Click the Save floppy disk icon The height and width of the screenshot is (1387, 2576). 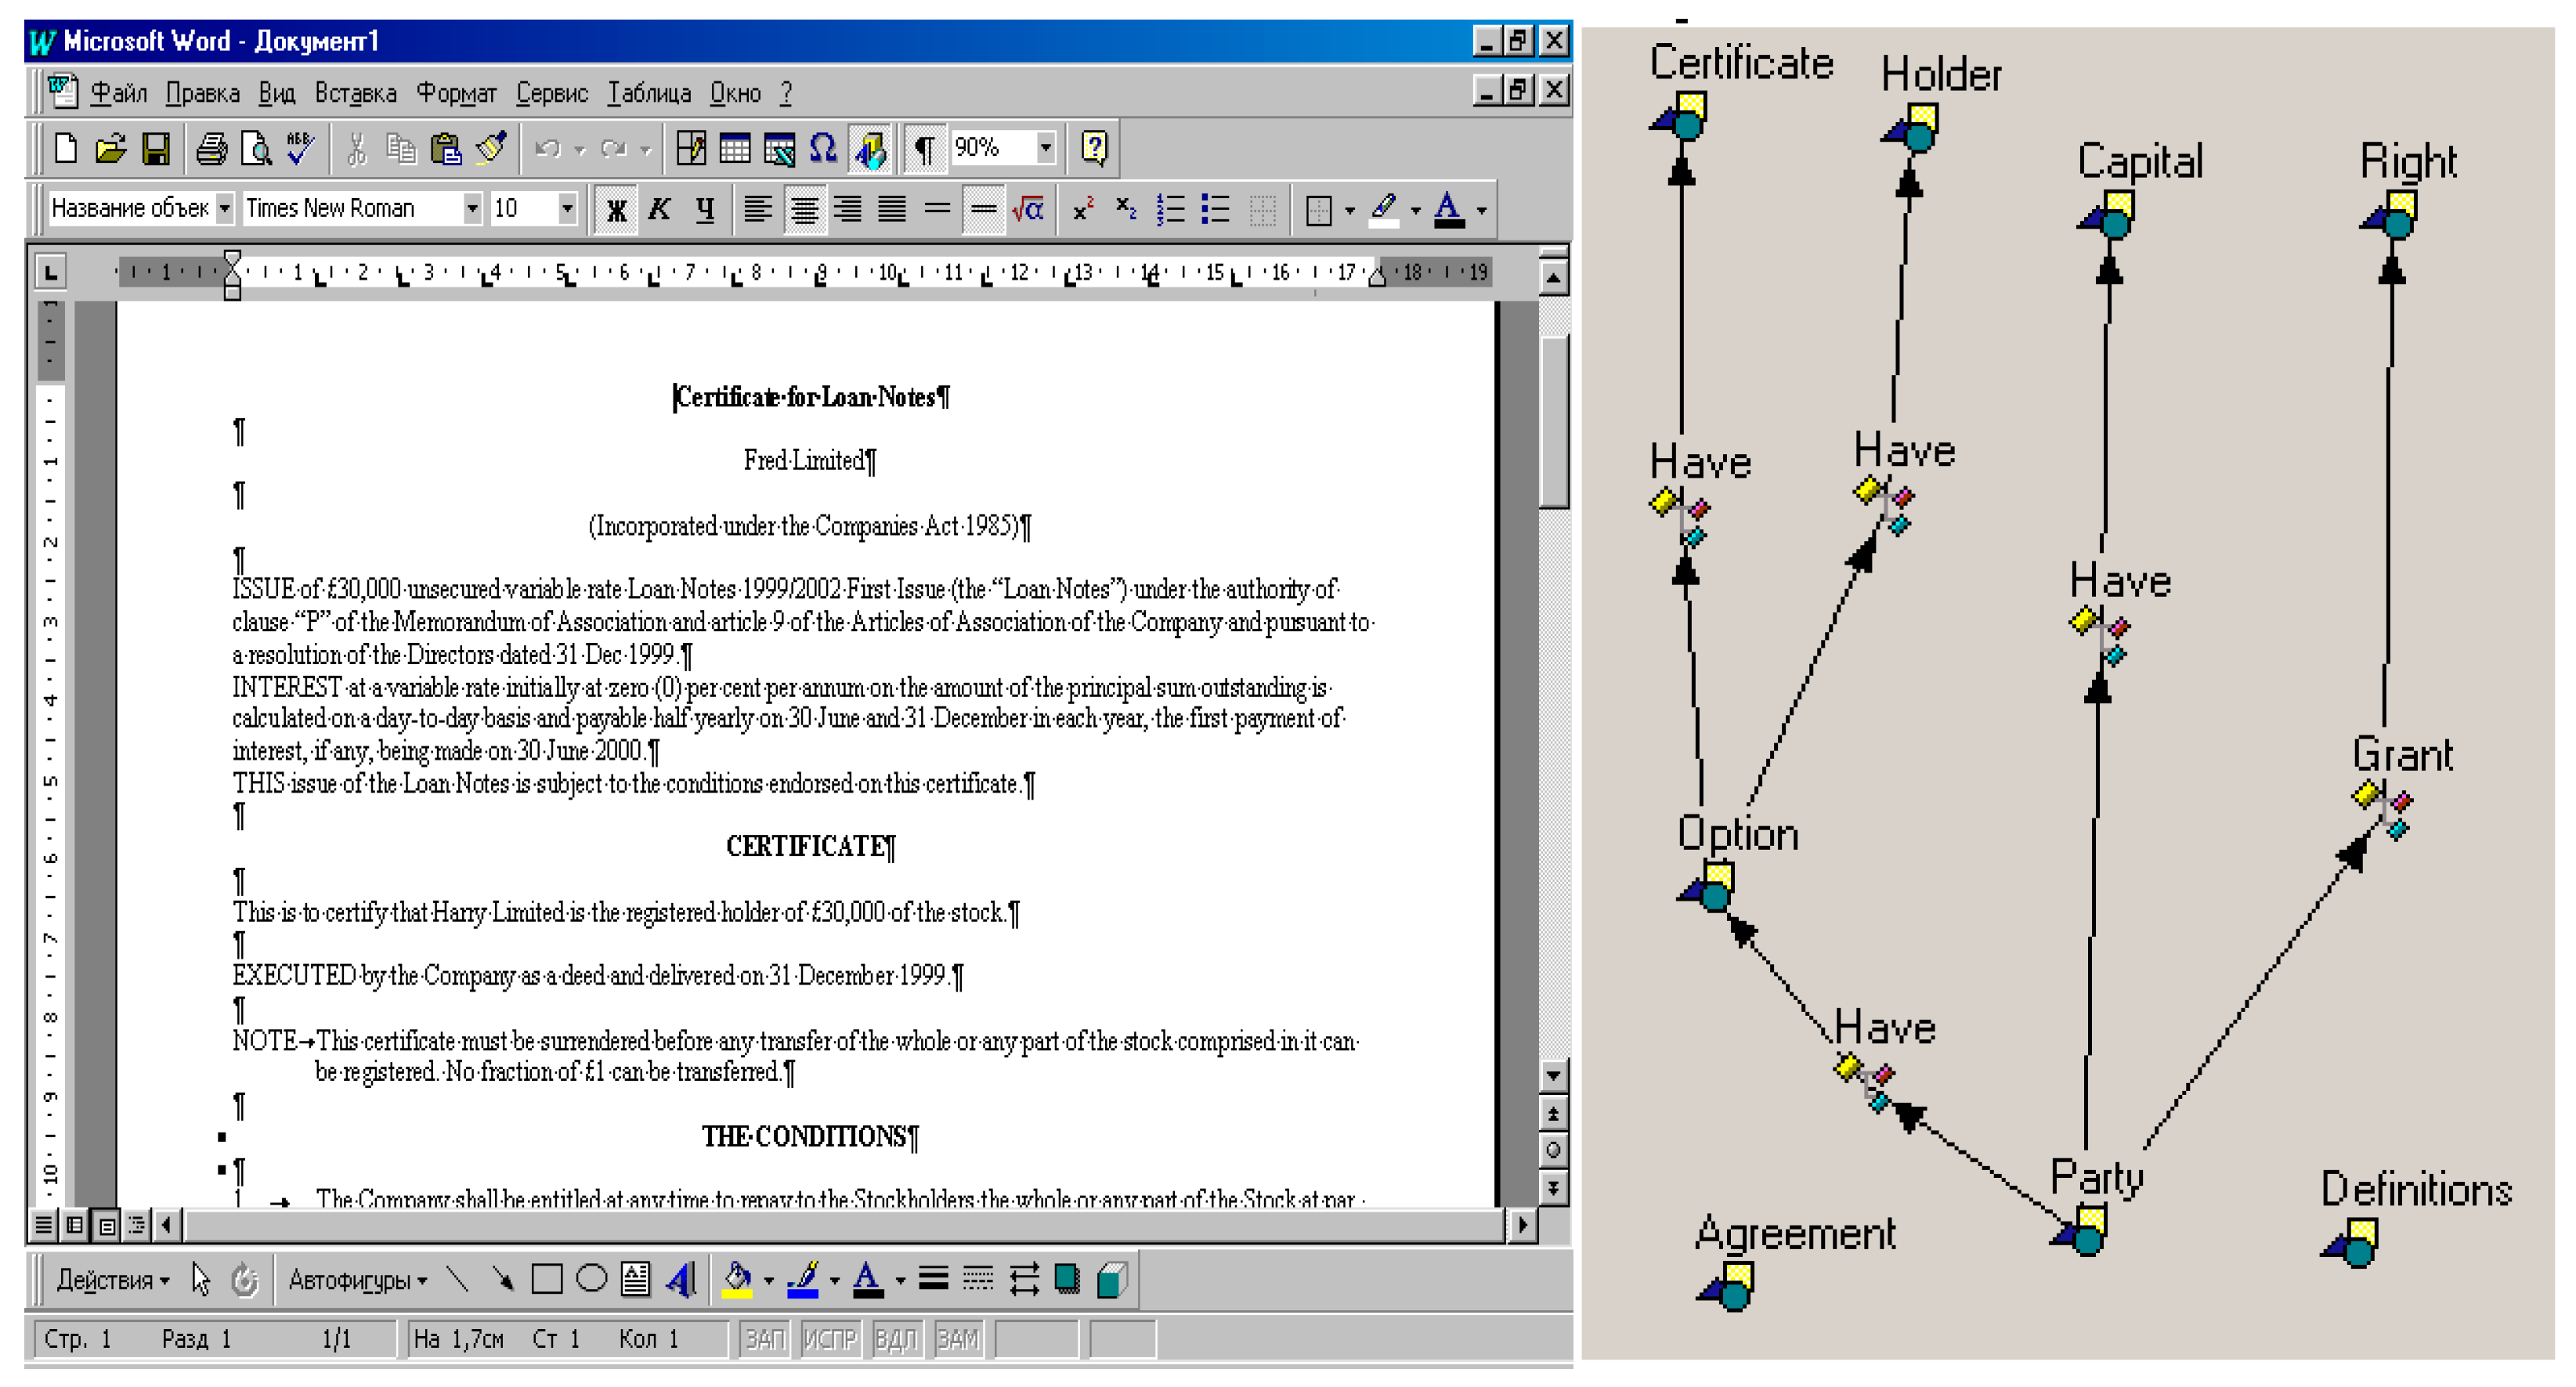click(x=155, y=149)
